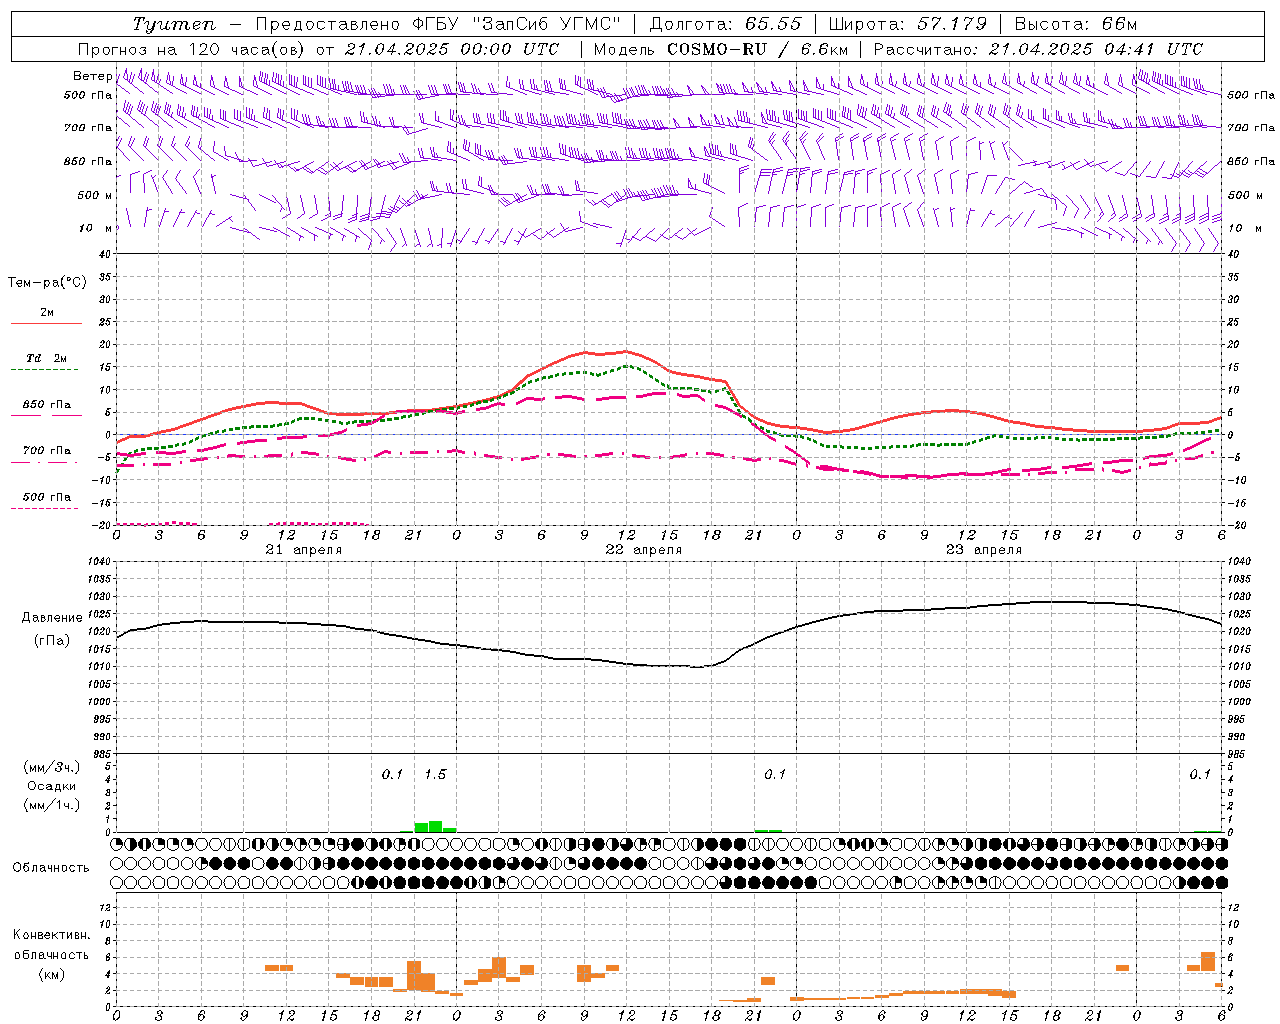Click the Tyumen station title
The height and width of the screenshot is (1024, 1280).
(x=174, y=24)
